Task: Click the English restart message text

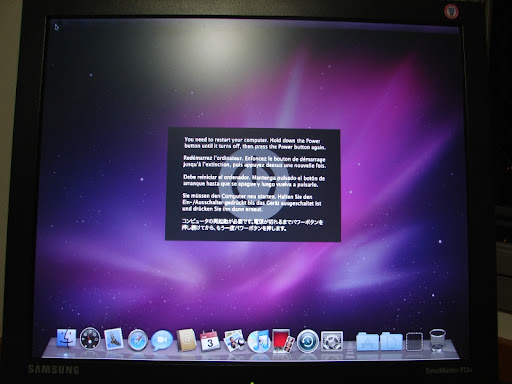Action: tap(255, 144)
